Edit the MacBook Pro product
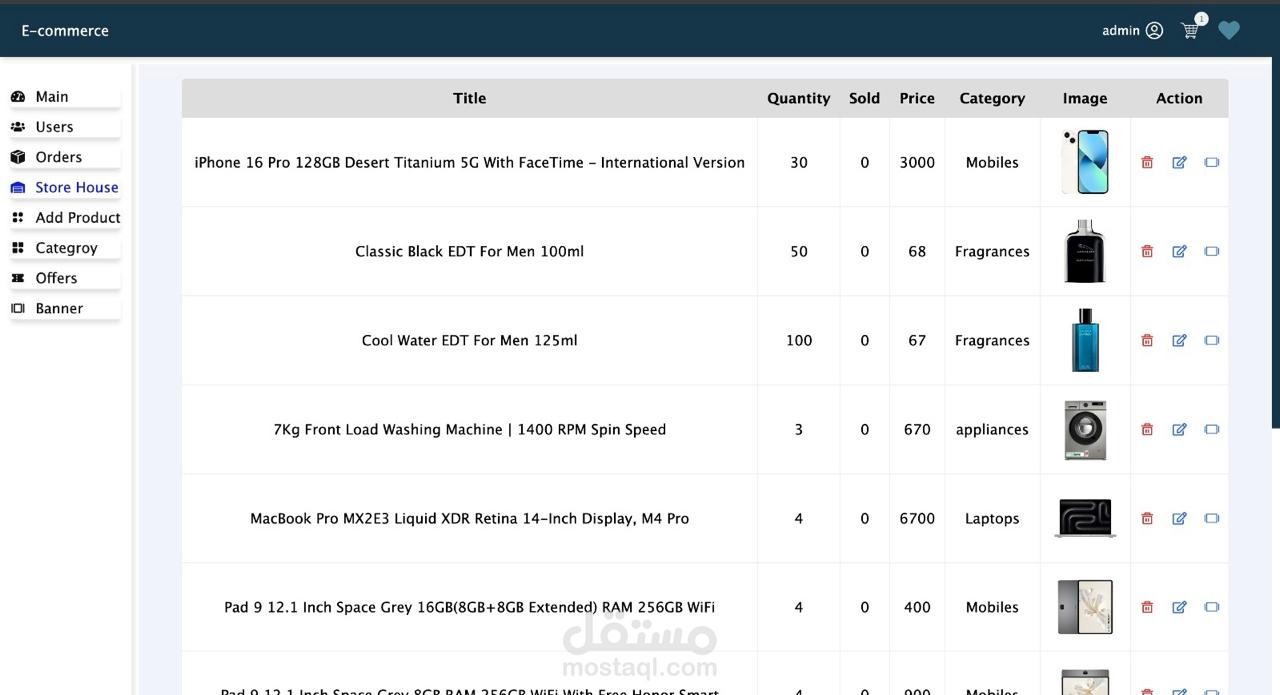 [1179, 518]
